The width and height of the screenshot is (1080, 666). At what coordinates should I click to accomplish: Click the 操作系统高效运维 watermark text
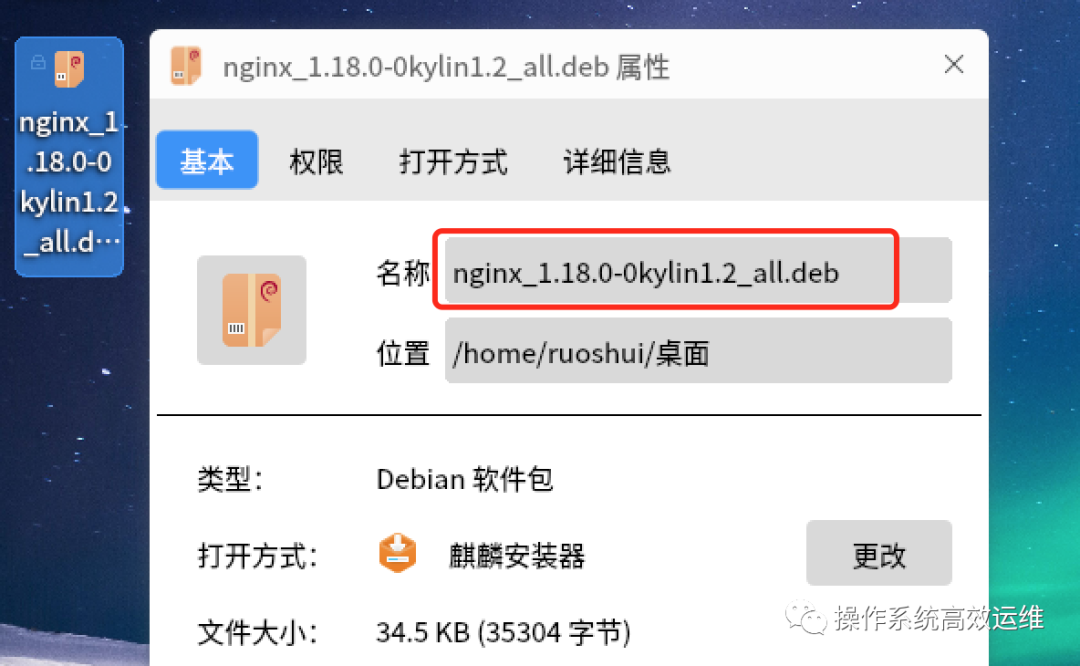coord(939,618)
